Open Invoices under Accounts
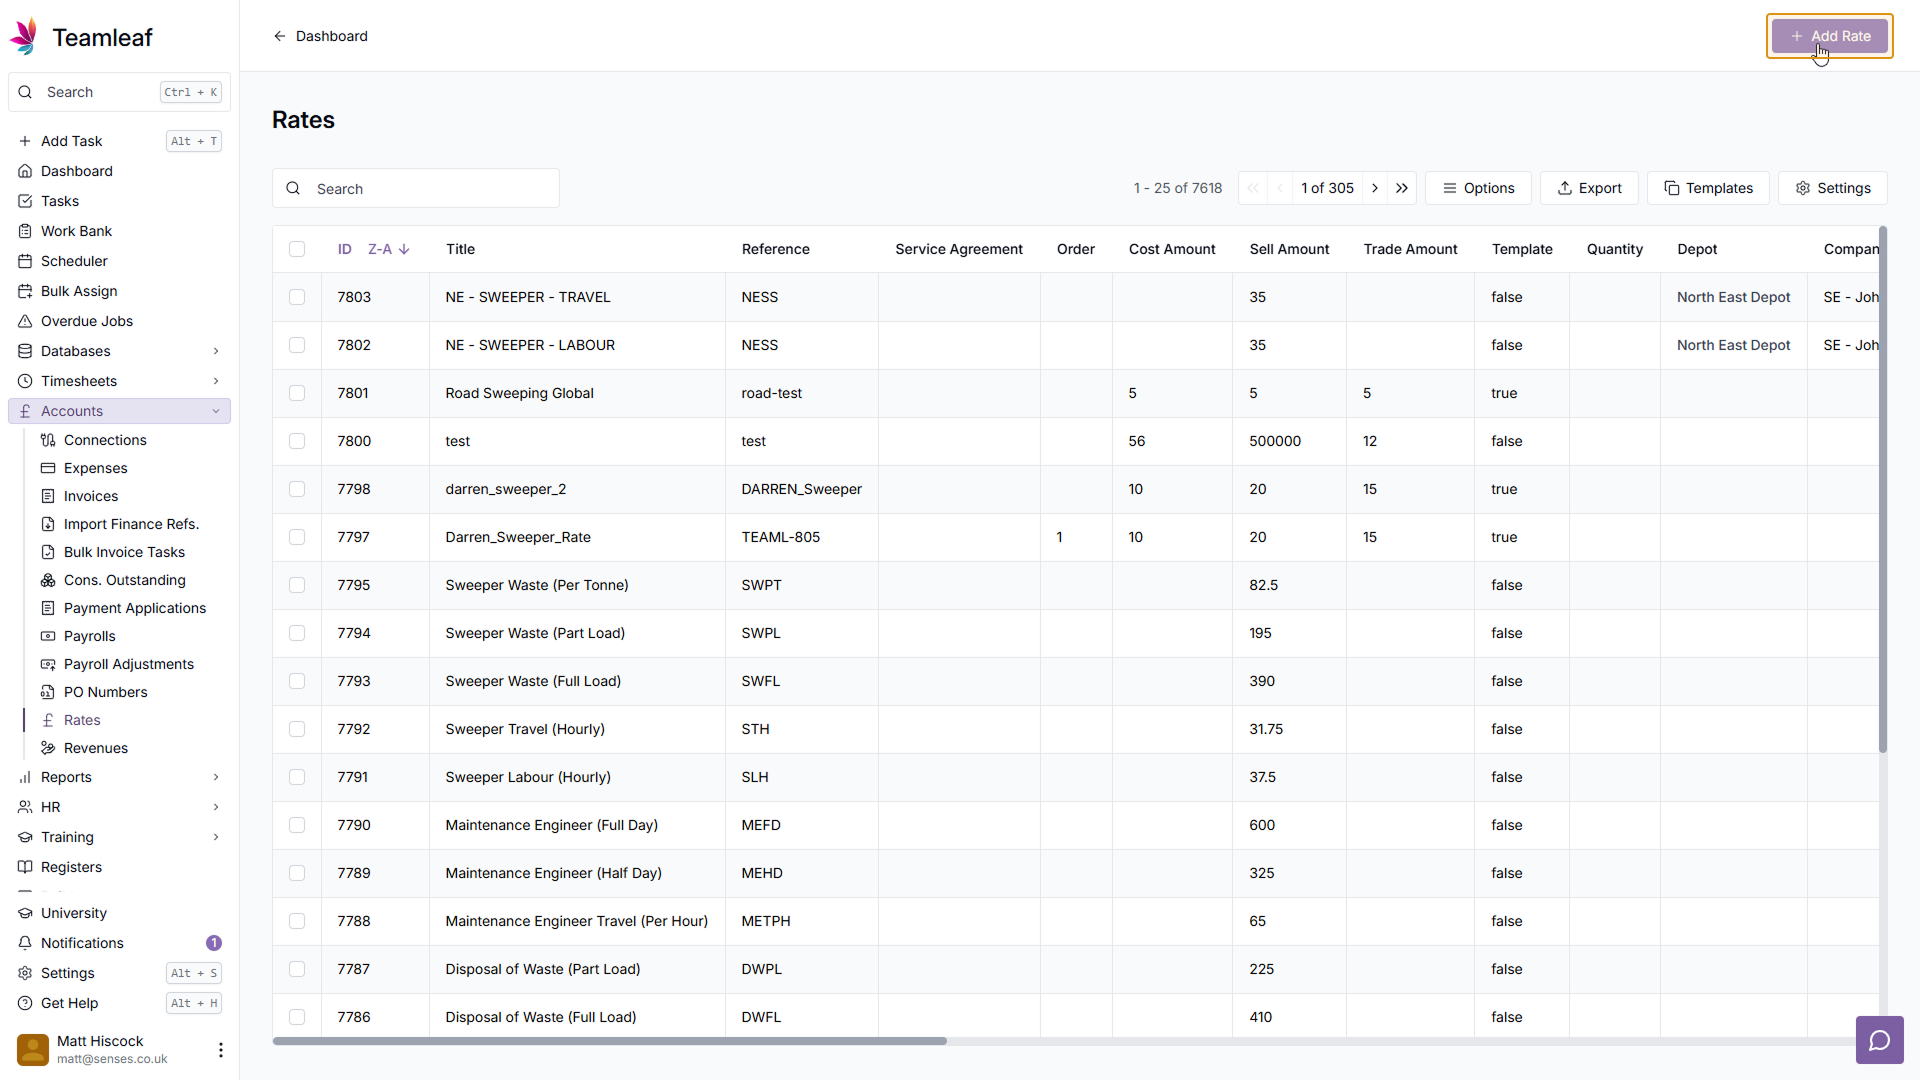This screenshot has width=1920, height=1080. [x=91, y=496]
